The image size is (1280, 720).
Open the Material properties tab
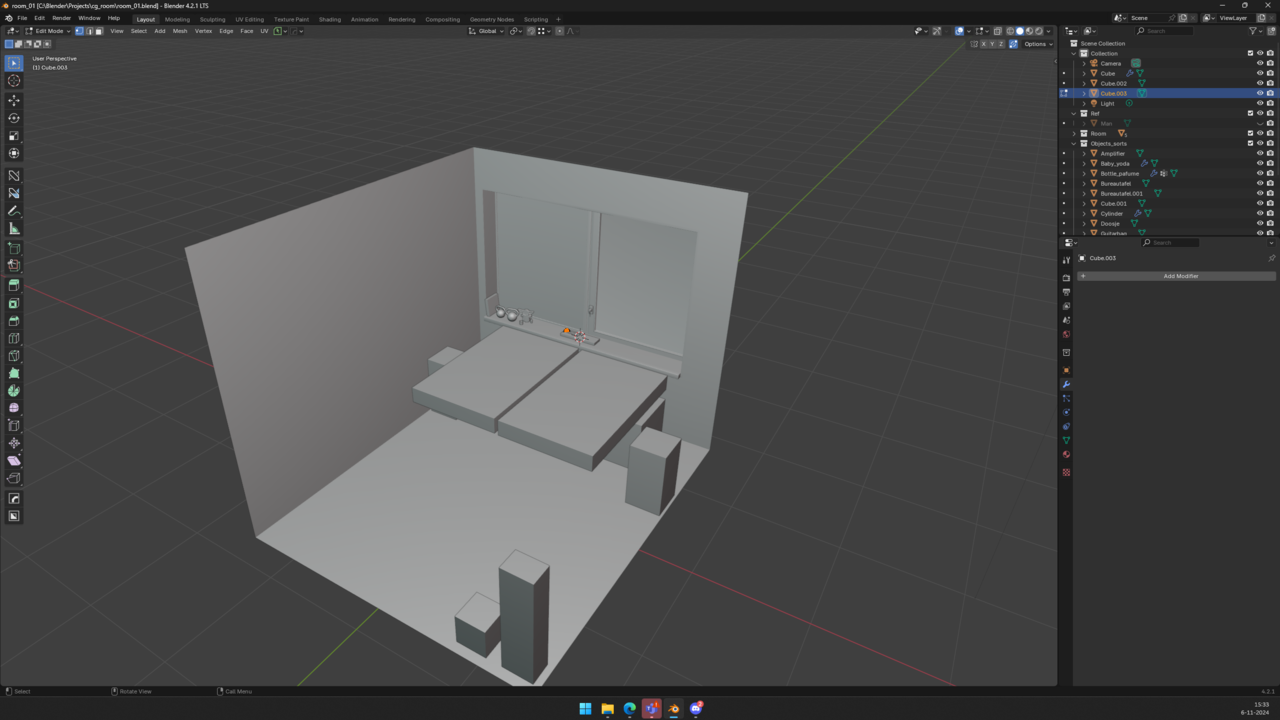click(x=1066, y=455)
